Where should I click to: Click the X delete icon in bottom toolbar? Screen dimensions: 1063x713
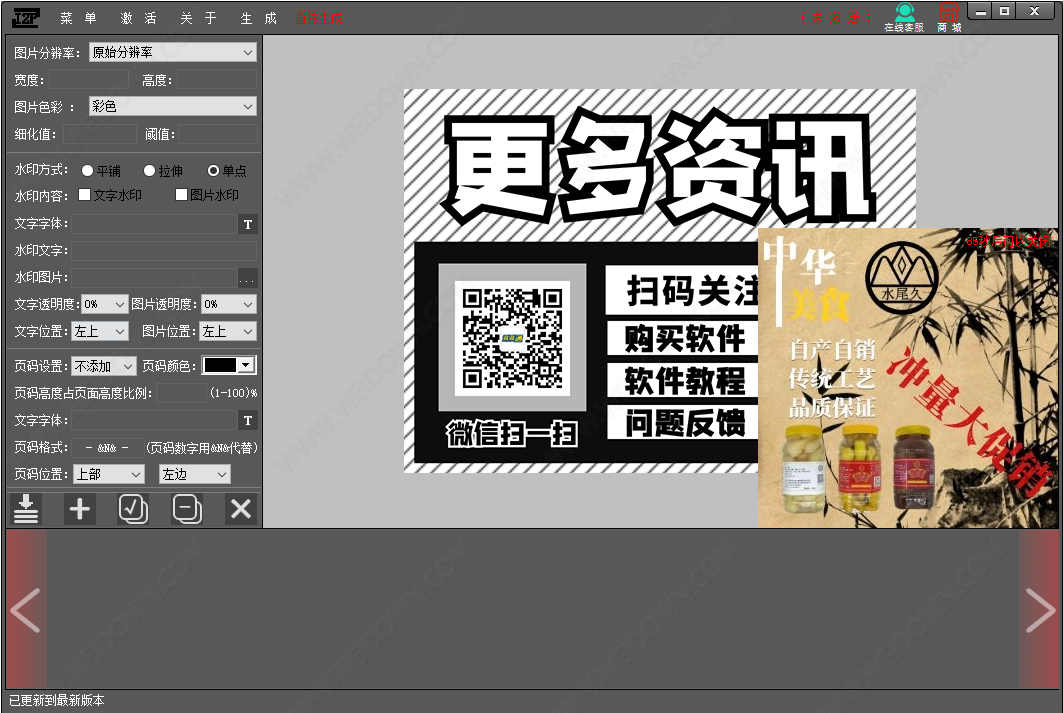[x=241, y=509]
